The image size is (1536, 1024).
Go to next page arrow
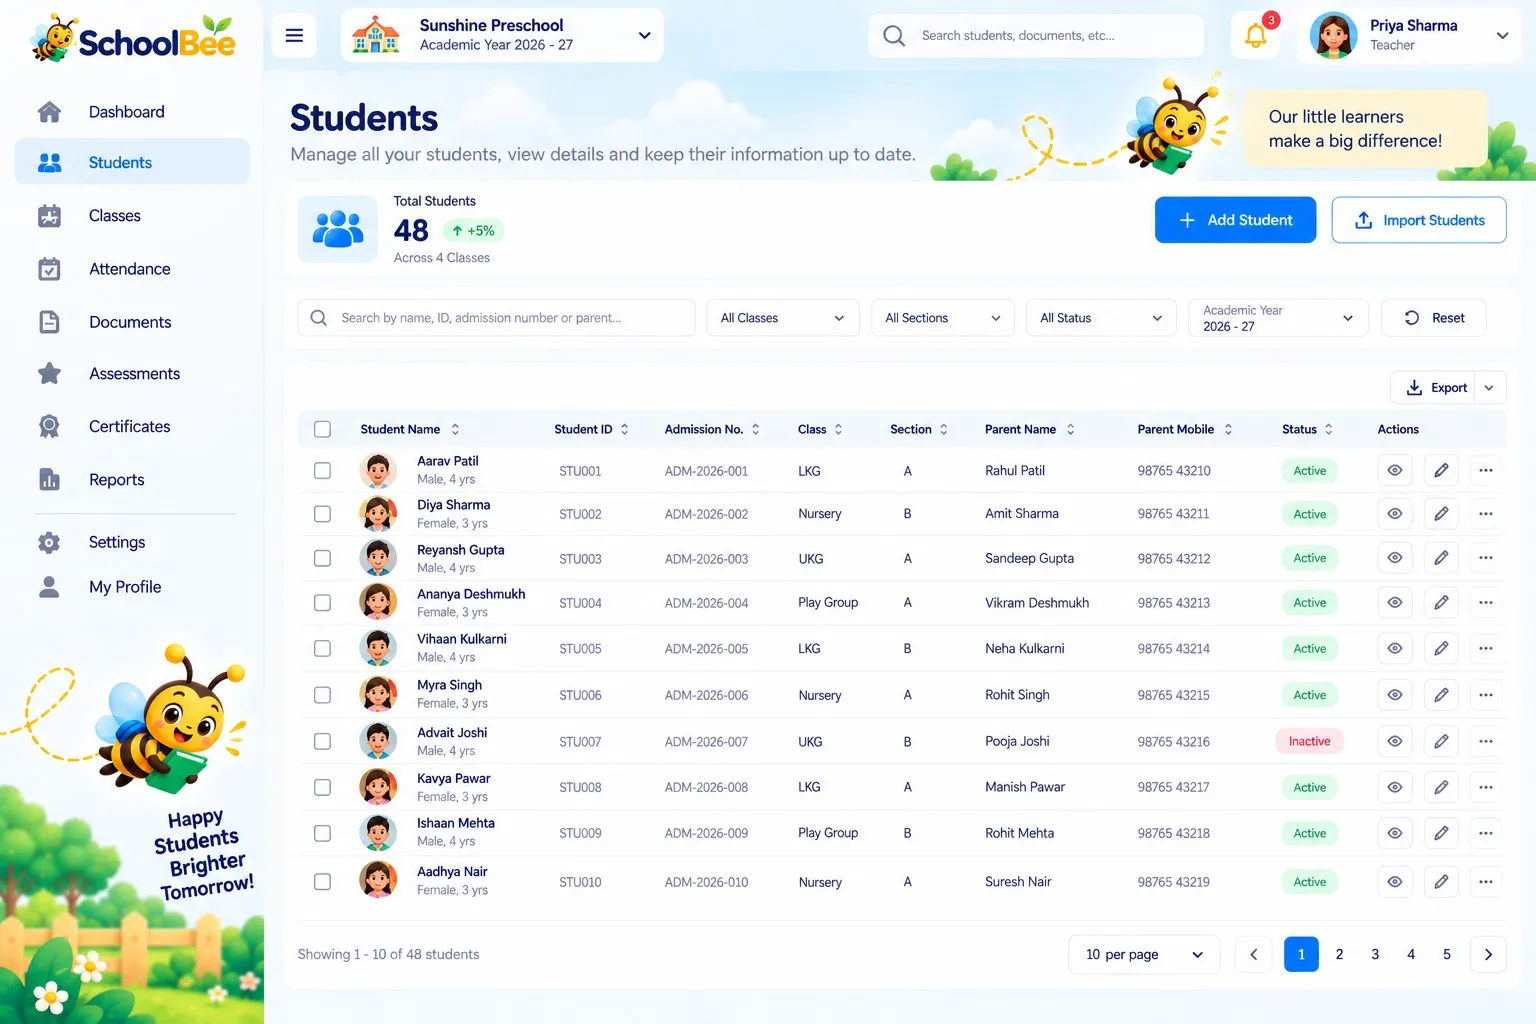[x=1488, y=954]
